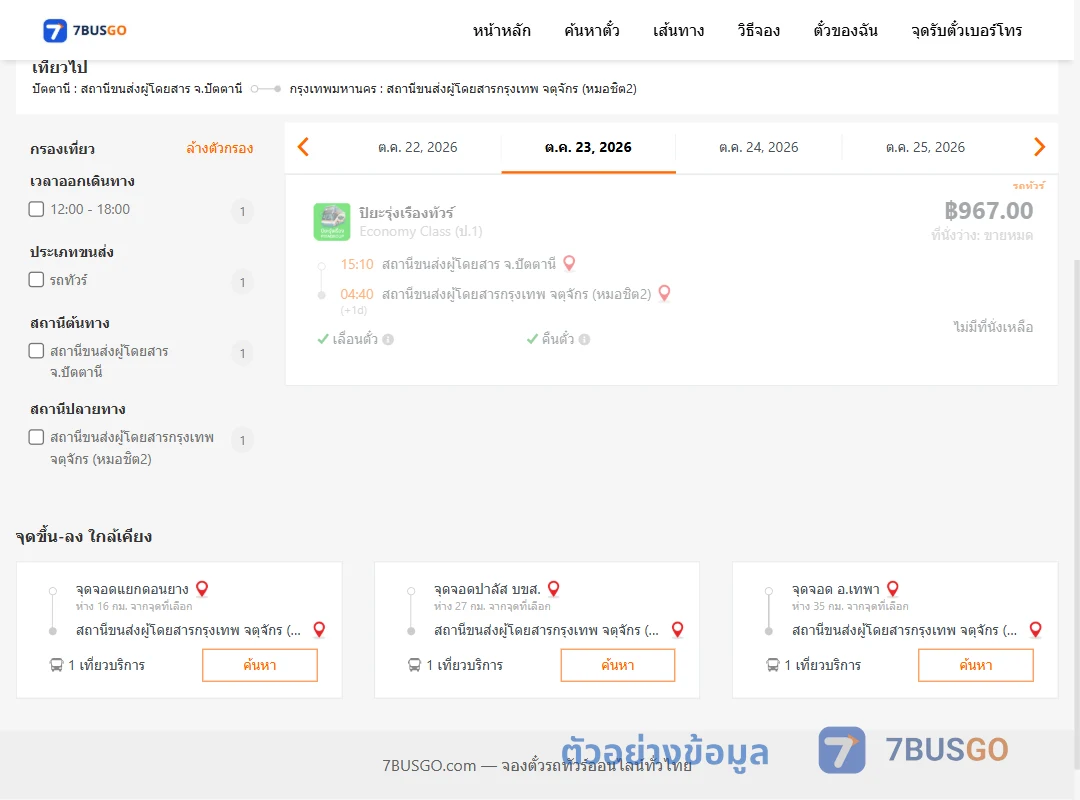Click bus icon in จุดจอดปาลัส บขส. card

pos(414,665)
